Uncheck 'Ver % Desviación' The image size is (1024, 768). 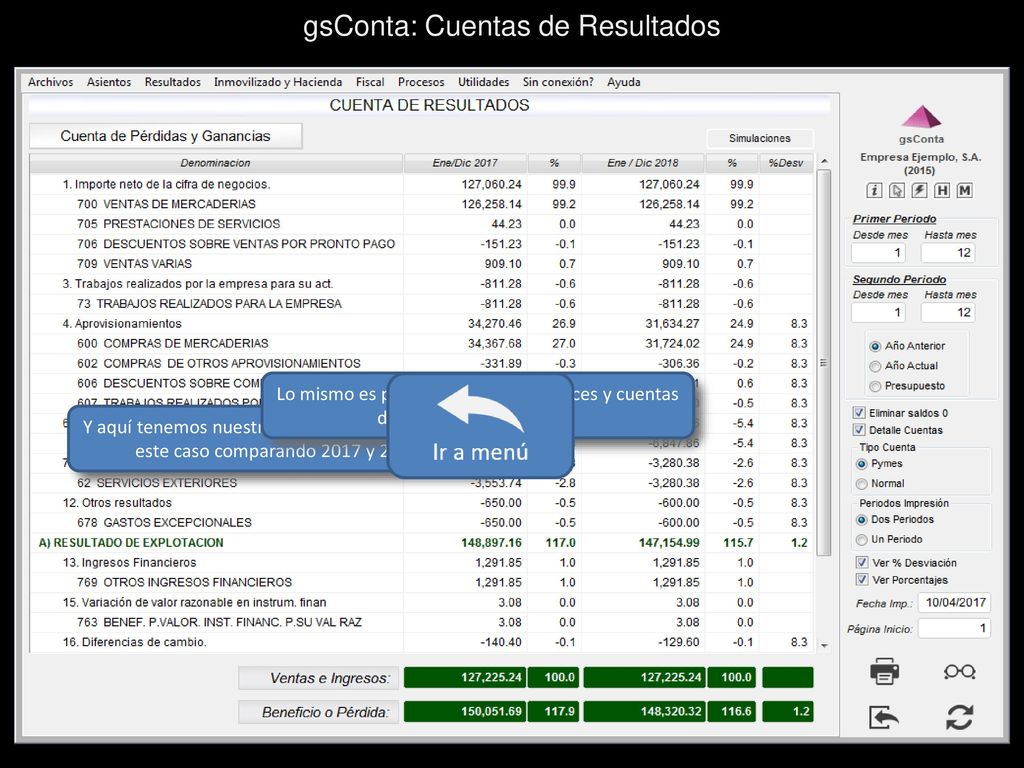click(862, 562)
